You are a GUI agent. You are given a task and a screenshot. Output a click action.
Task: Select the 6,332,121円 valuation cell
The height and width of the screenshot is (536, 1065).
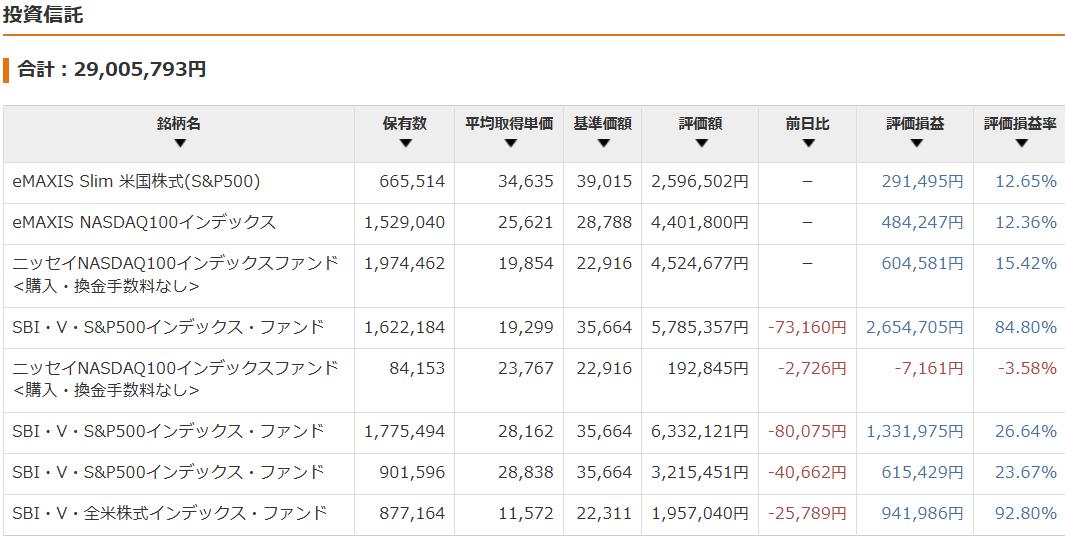pos(699,432)
